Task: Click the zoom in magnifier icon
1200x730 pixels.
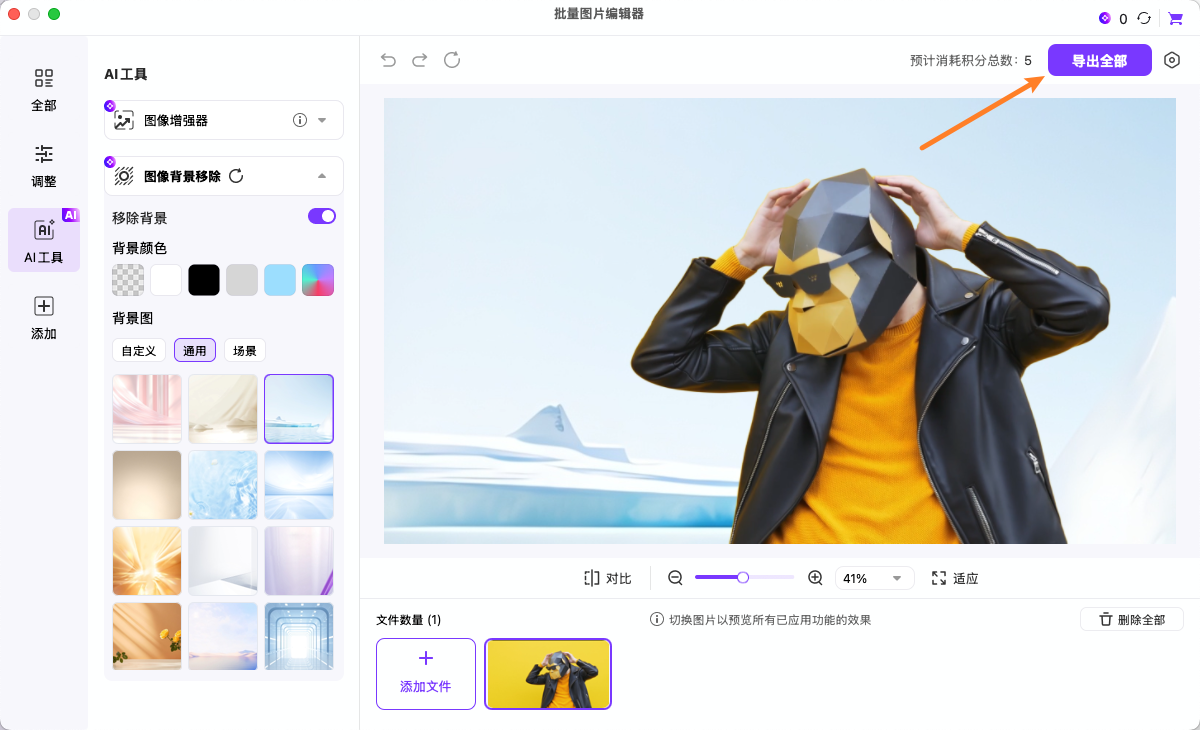Action: pos(815,578)
